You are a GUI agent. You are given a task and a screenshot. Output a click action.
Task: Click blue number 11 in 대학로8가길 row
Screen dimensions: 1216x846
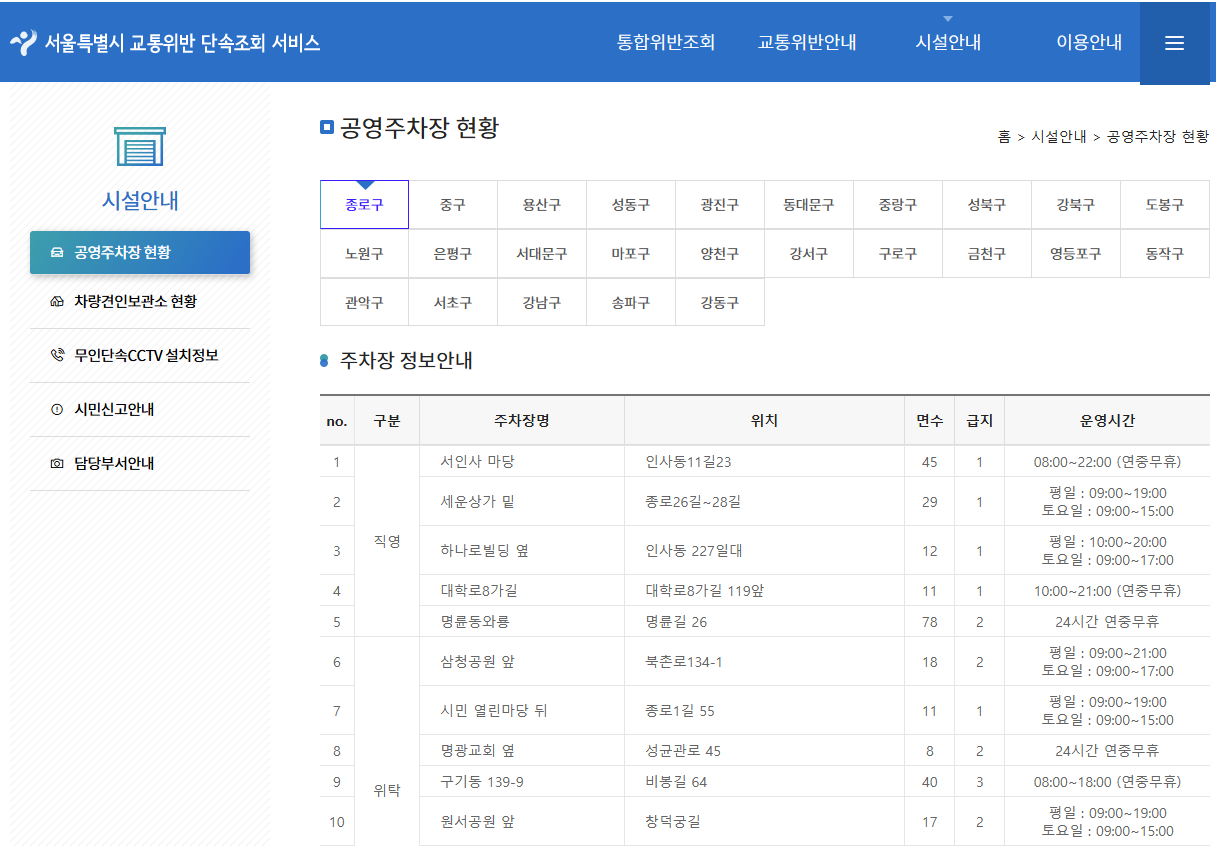pos(929,590)
